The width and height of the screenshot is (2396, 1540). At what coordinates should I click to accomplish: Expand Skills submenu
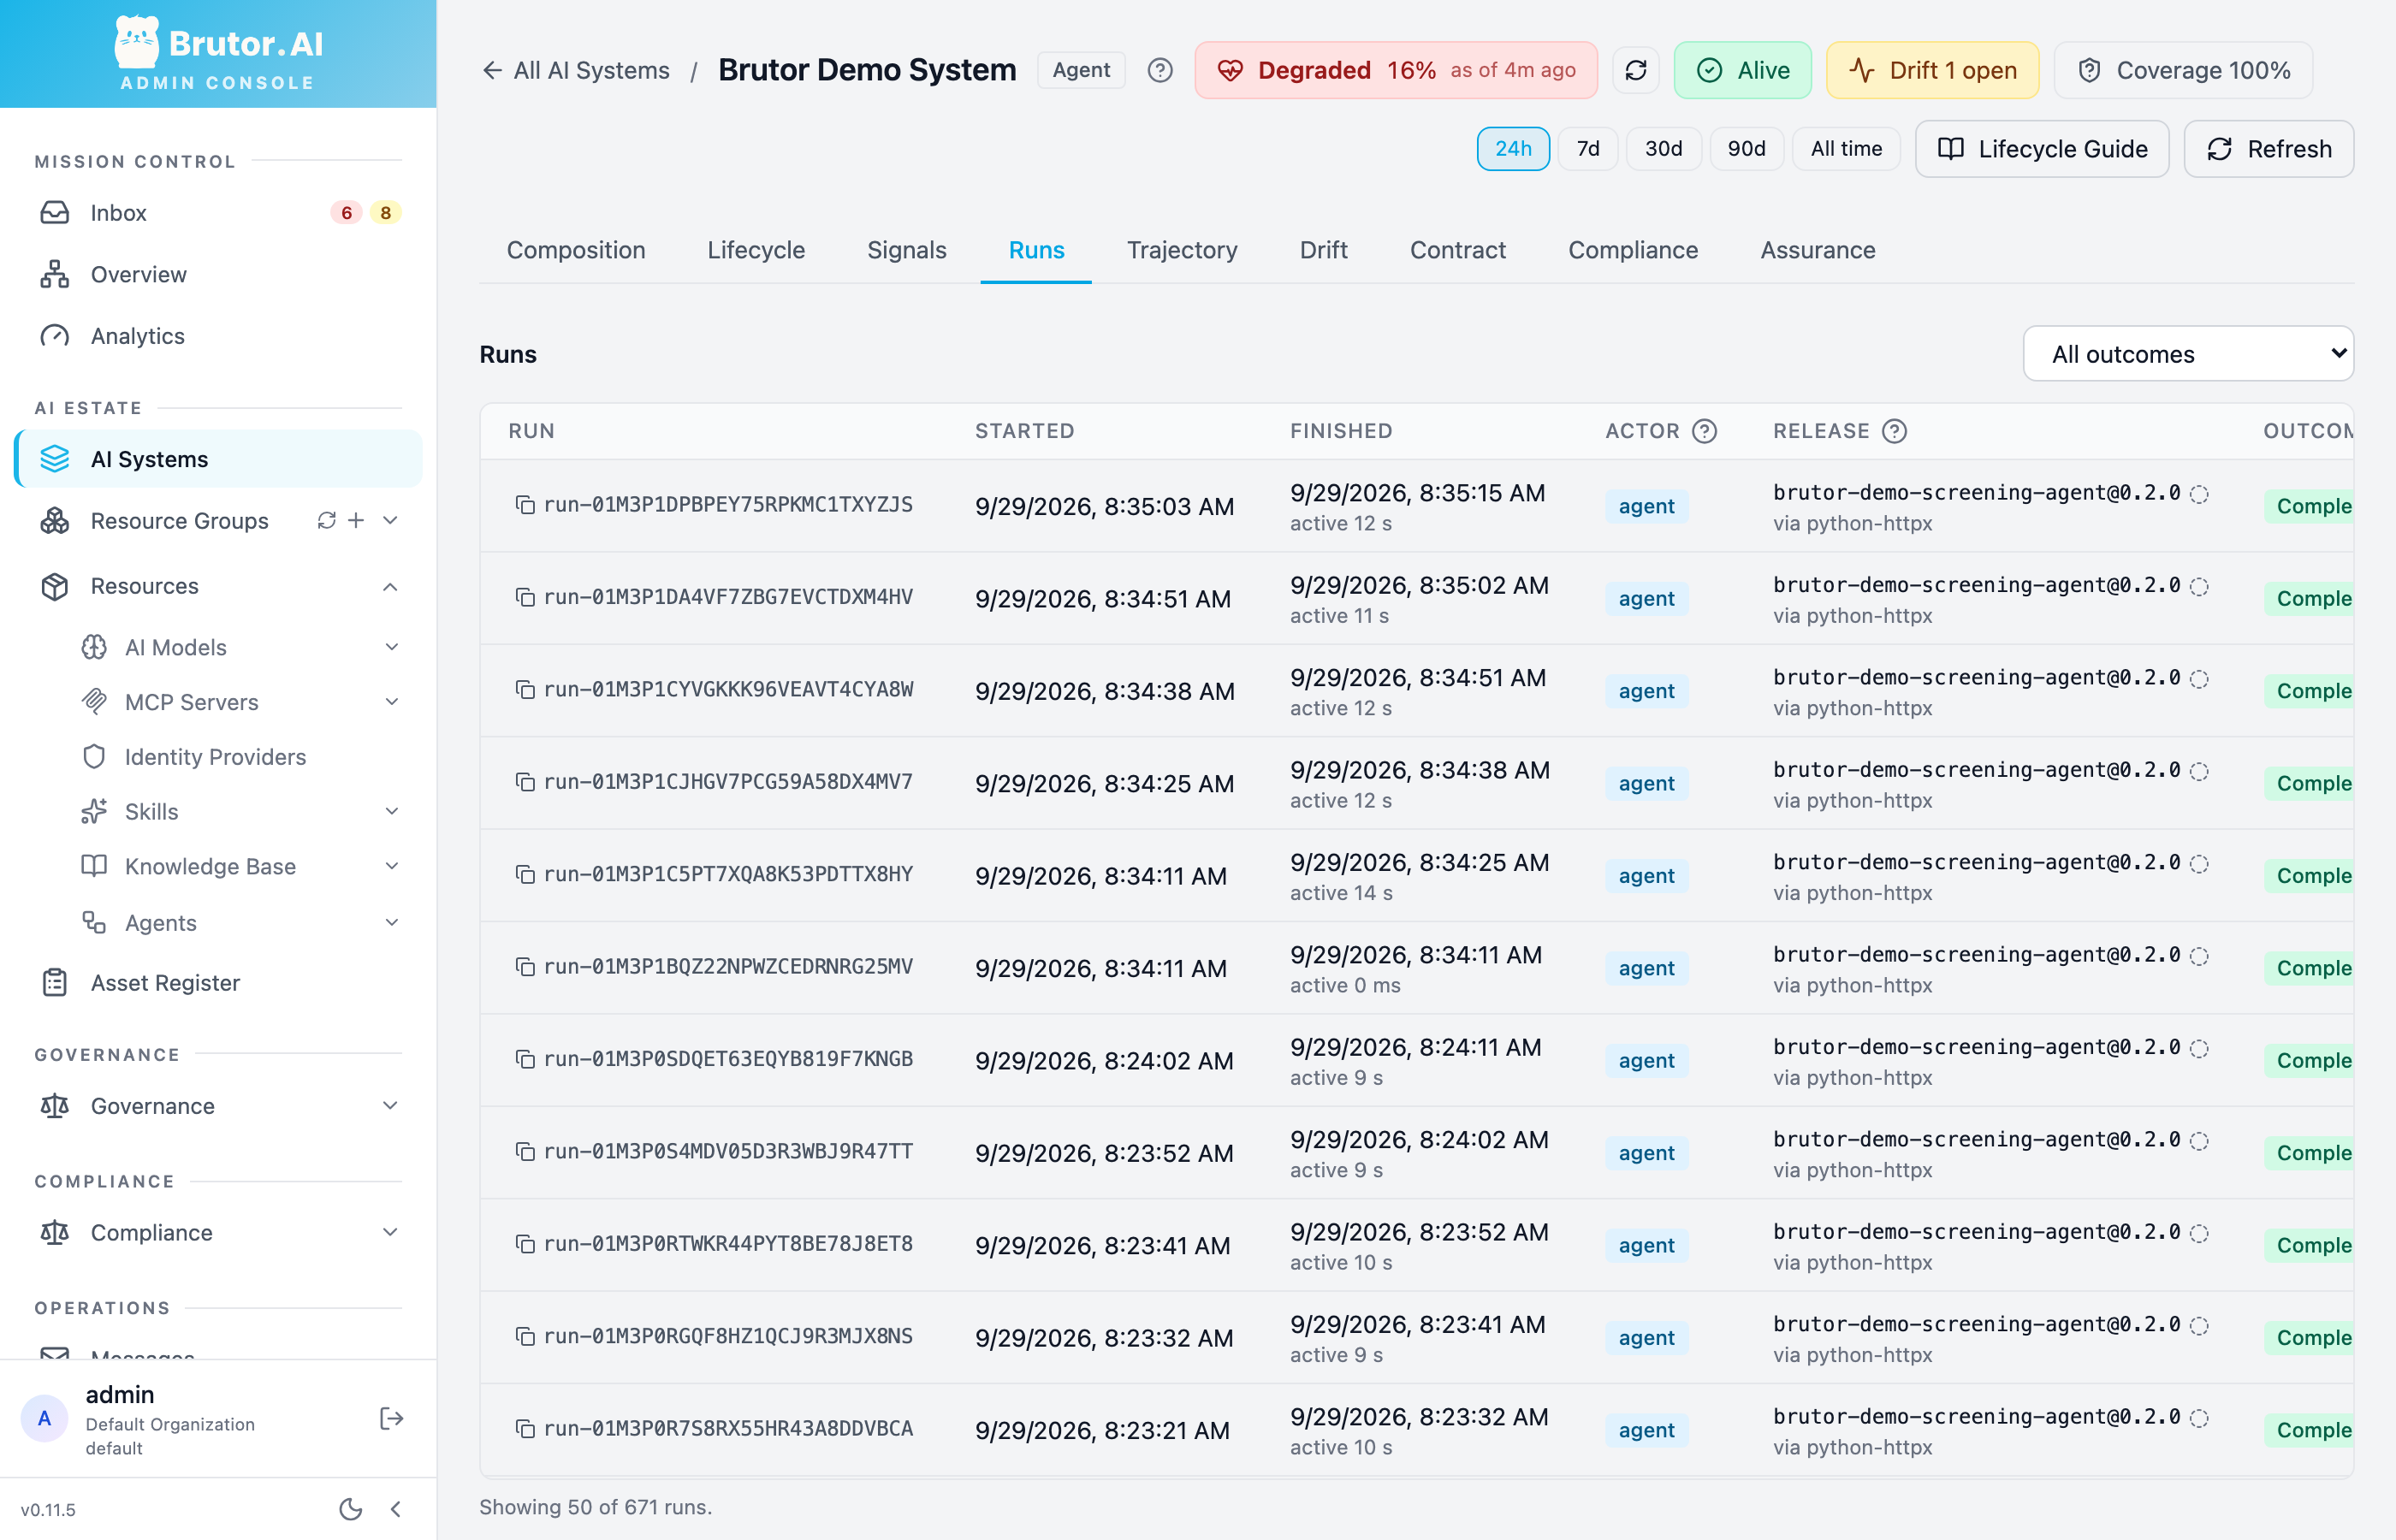(392, 811)
